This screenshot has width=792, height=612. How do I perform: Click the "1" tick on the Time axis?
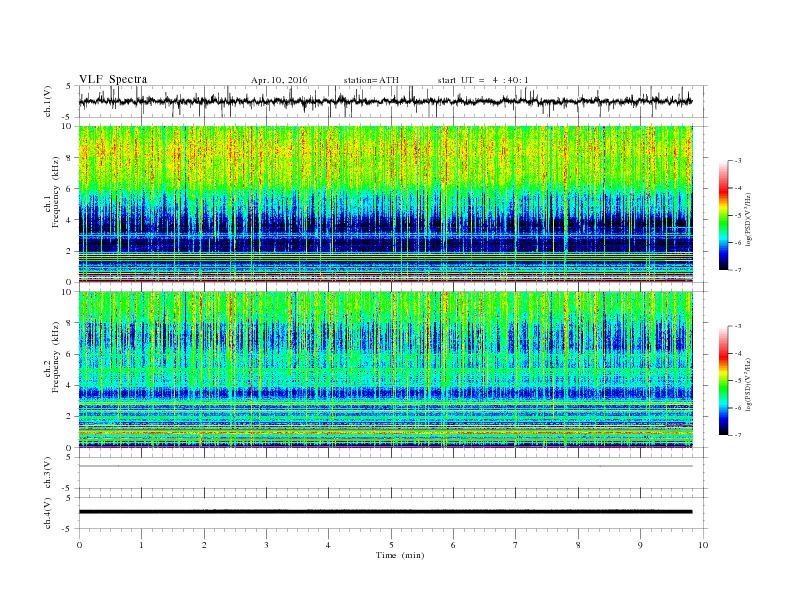point(141,545)
